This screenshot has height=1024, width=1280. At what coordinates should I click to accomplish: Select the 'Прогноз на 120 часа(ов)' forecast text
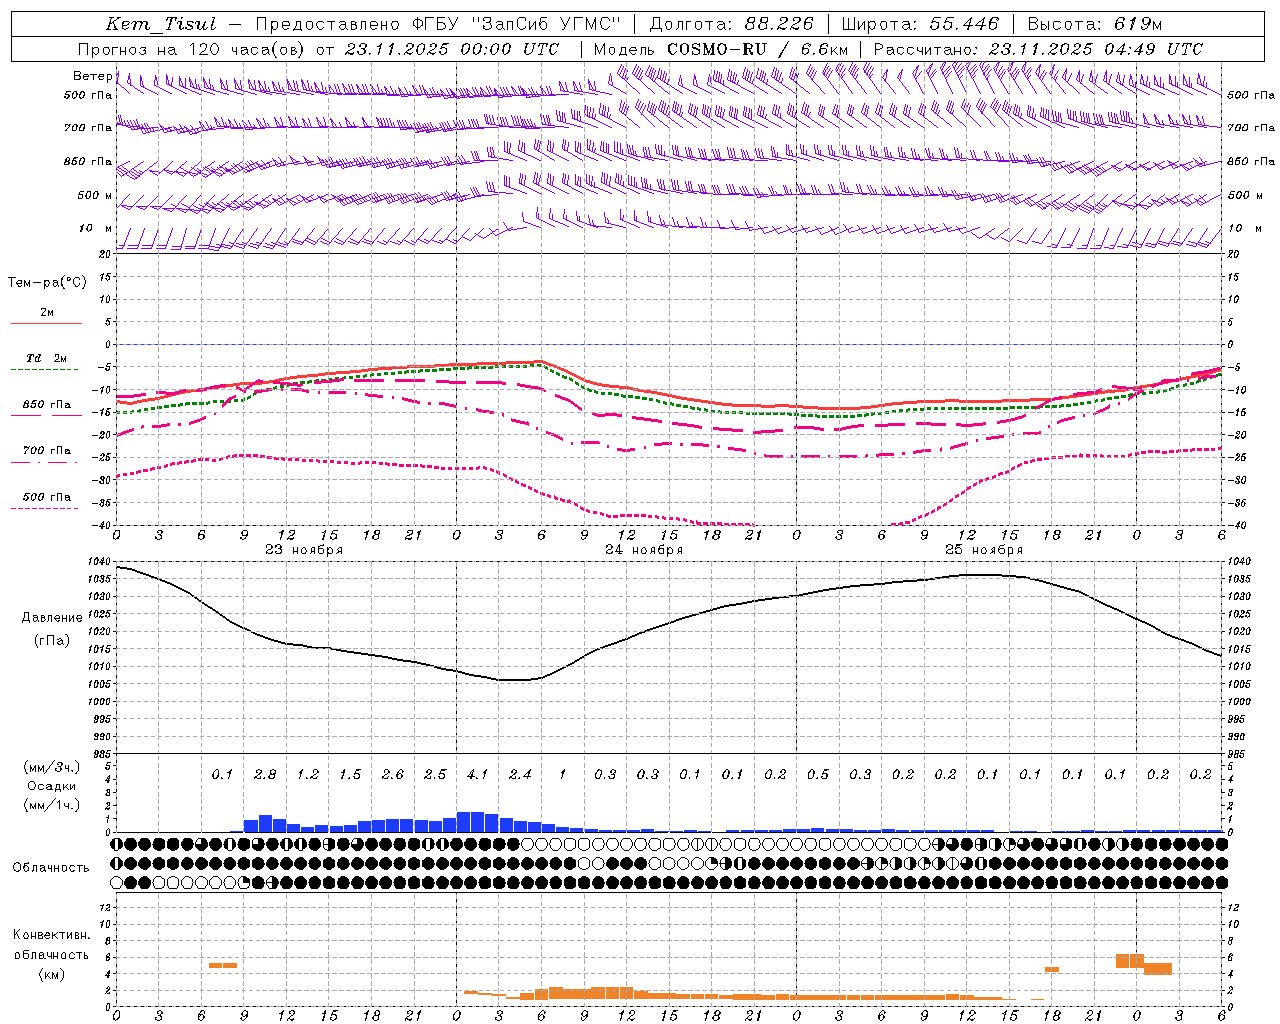(192, 49)
